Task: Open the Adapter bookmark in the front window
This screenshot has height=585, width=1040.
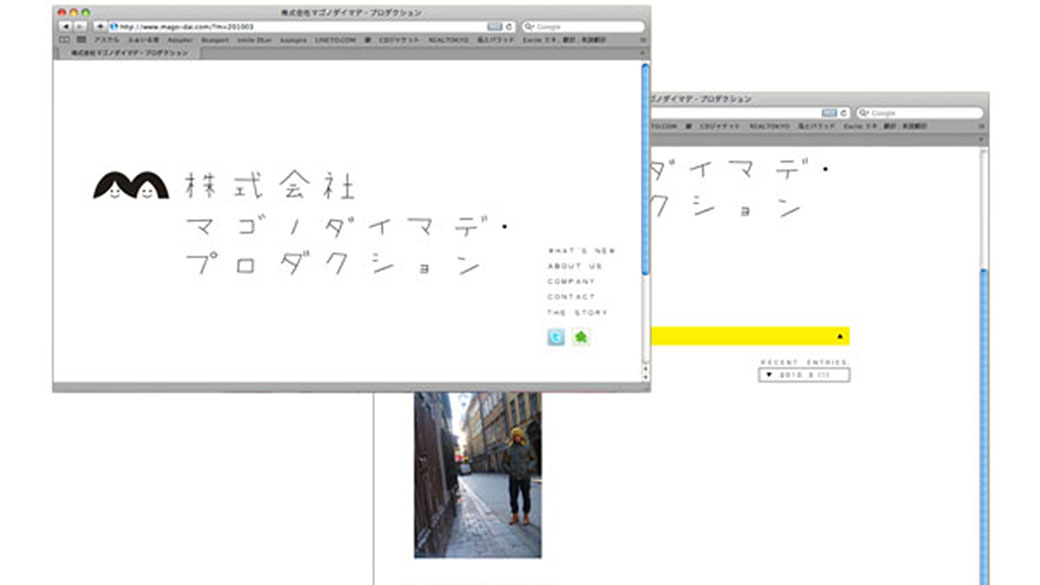Action: coord(179,40)
